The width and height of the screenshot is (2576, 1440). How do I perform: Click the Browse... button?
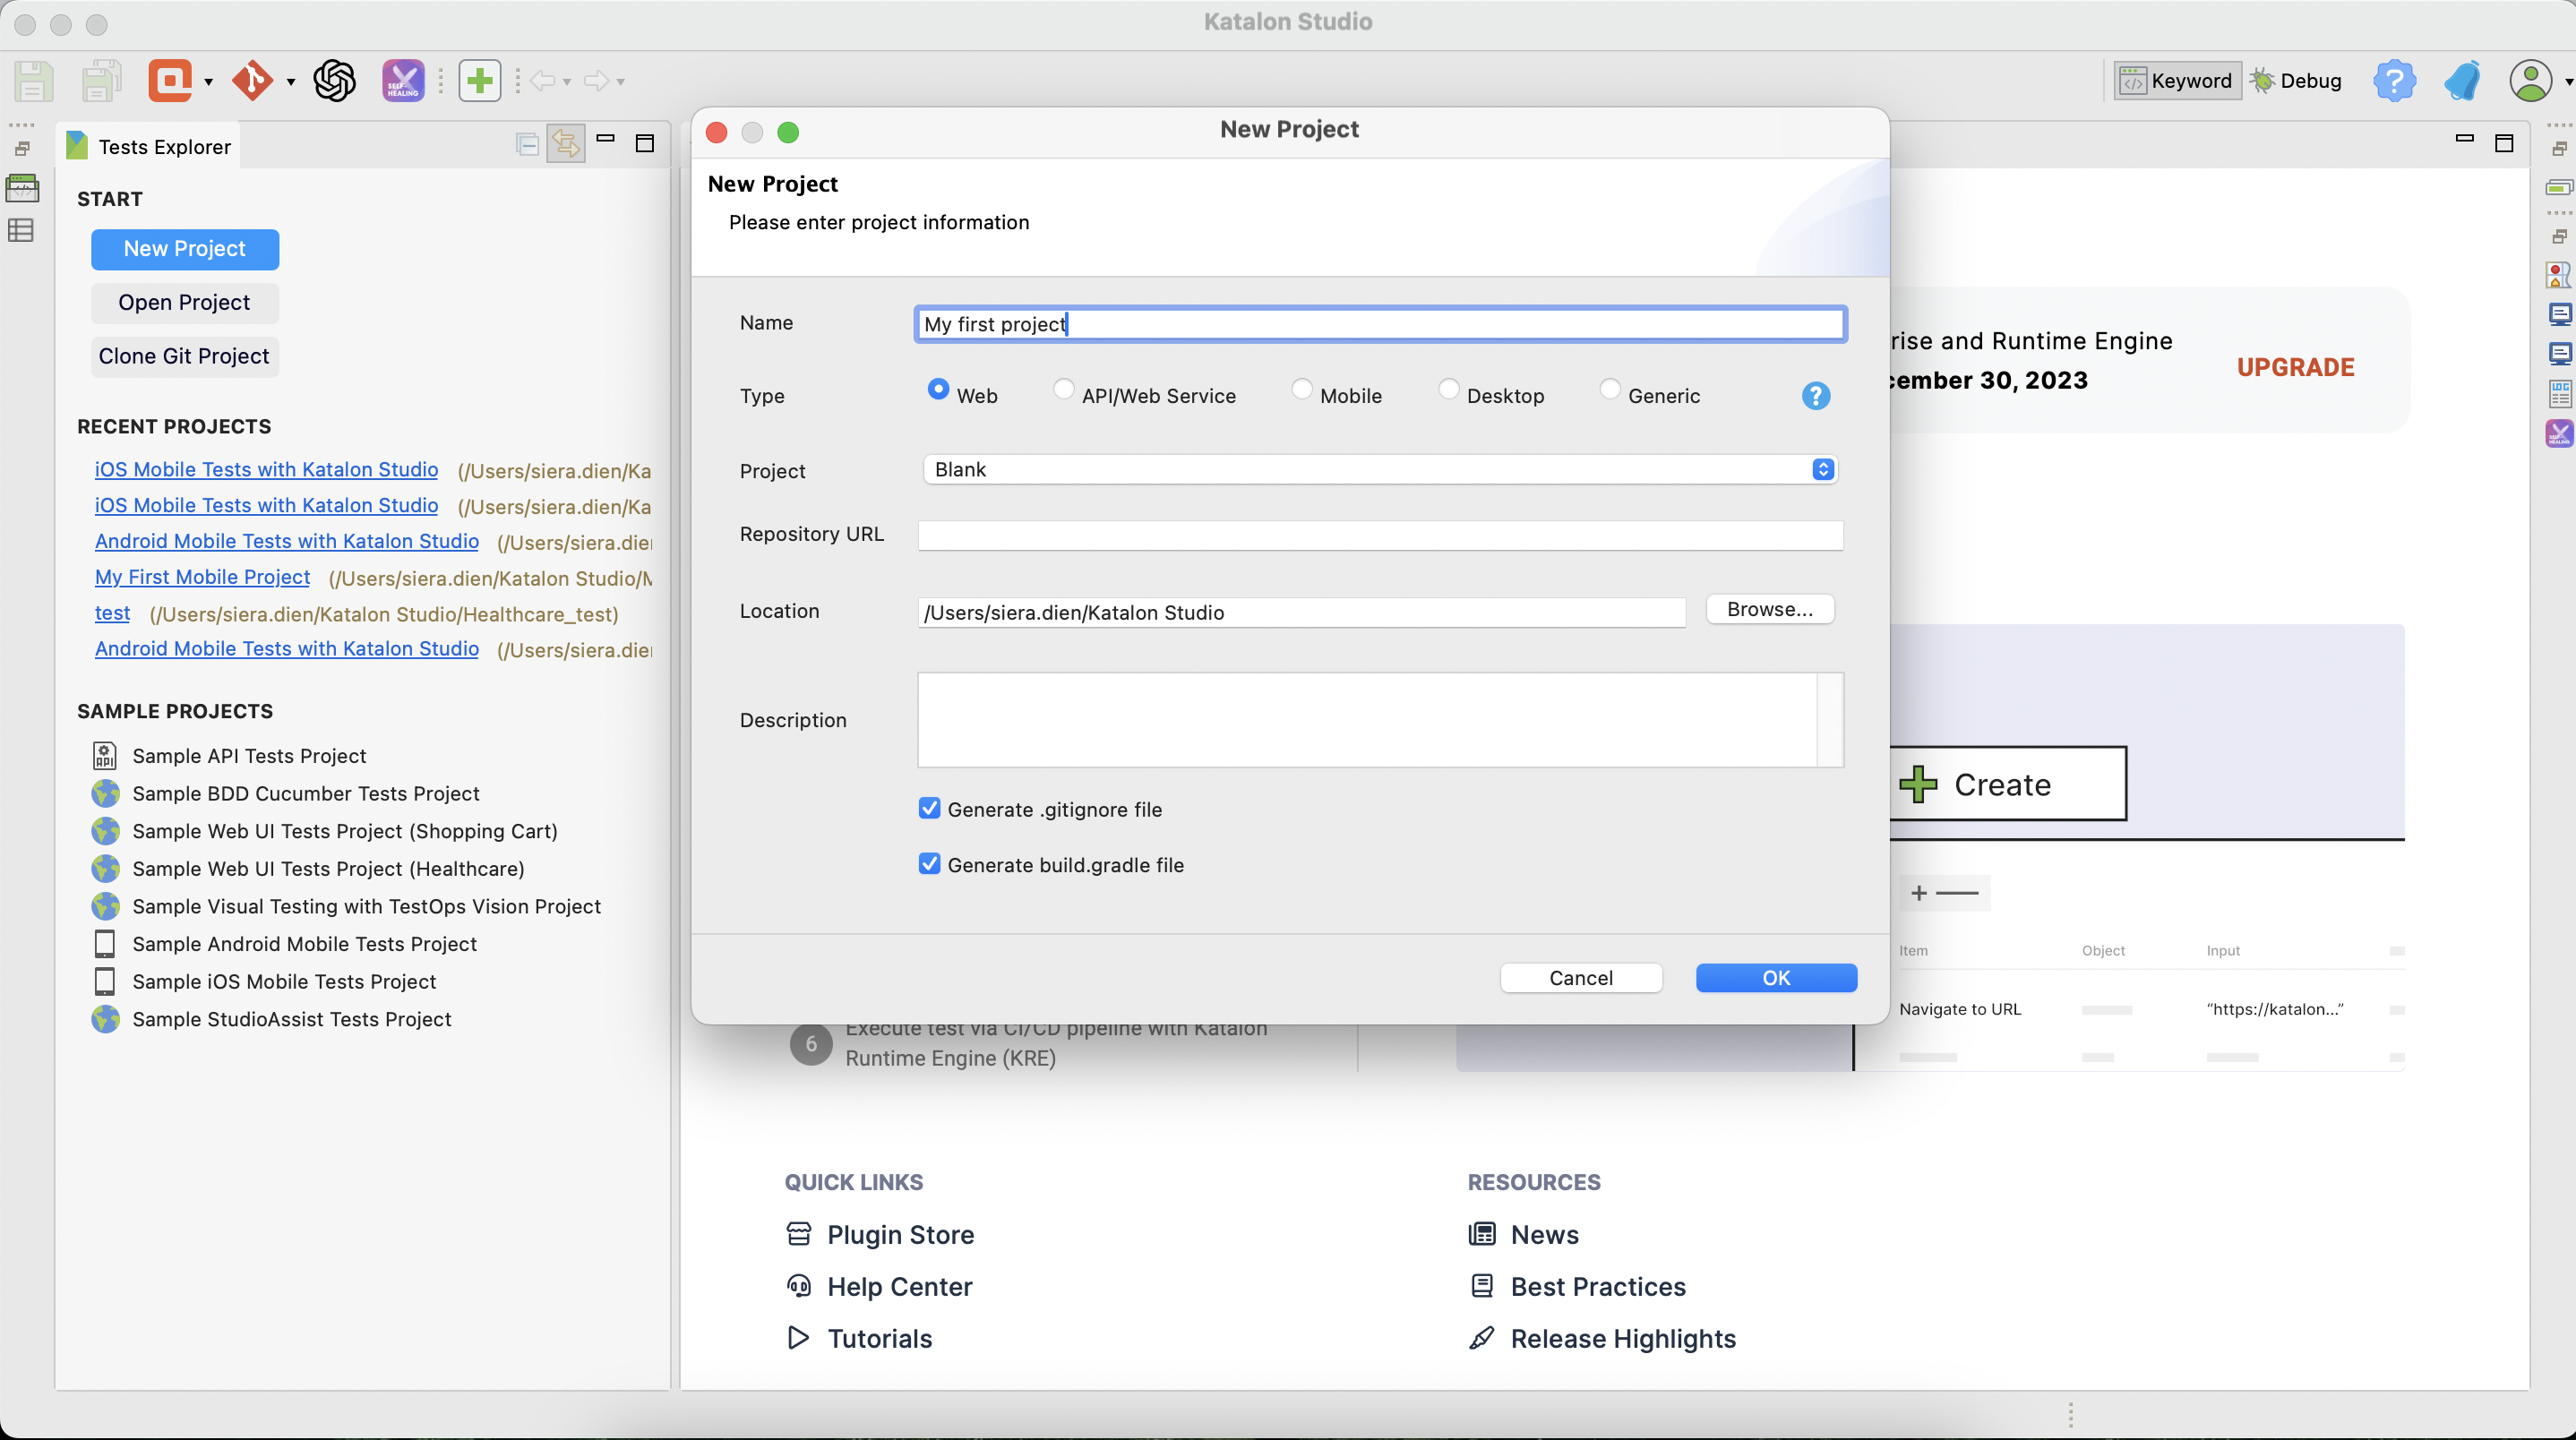[x=1770, y=609]
